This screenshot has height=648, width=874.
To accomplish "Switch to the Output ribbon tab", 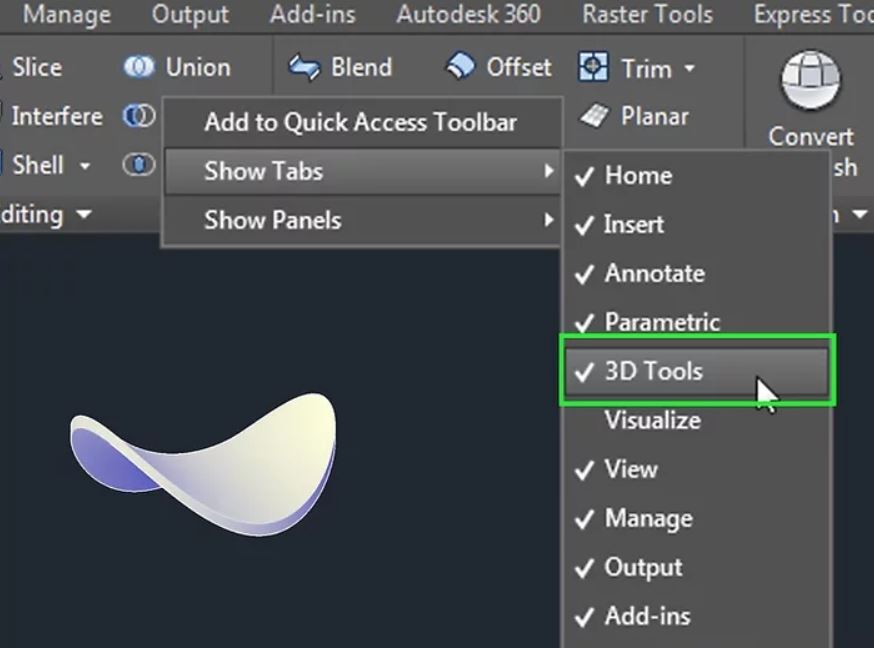I will pyautogui.click(x=190, y=14).
